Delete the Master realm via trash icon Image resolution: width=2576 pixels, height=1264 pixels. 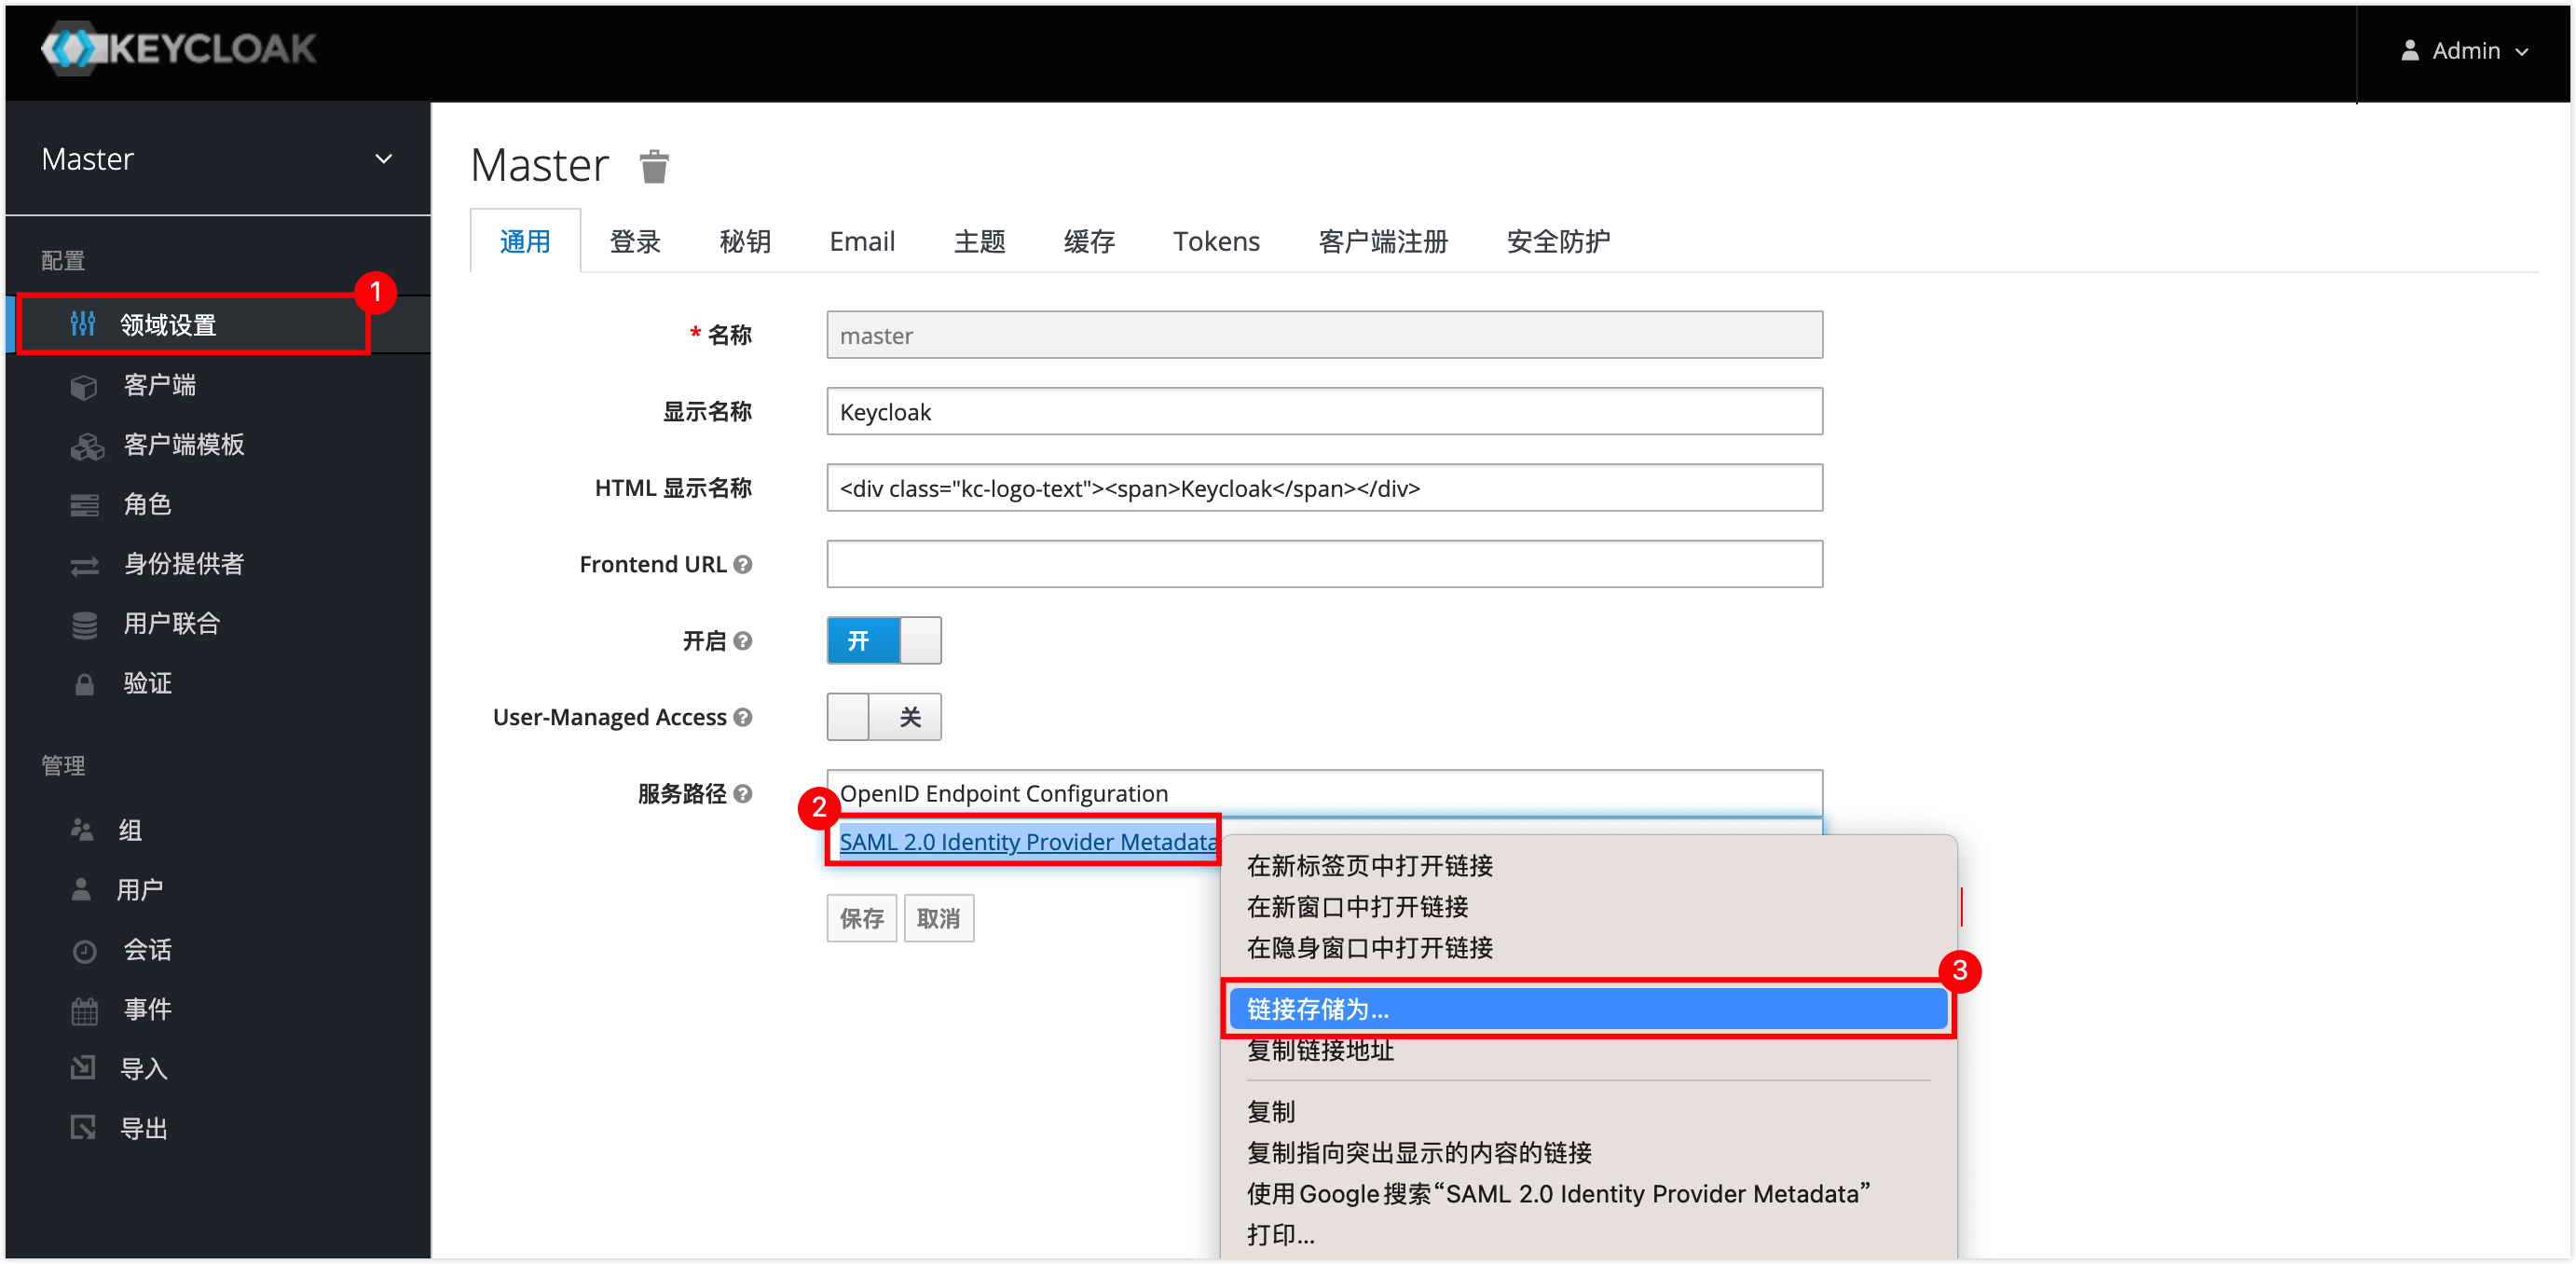point(654,166)
